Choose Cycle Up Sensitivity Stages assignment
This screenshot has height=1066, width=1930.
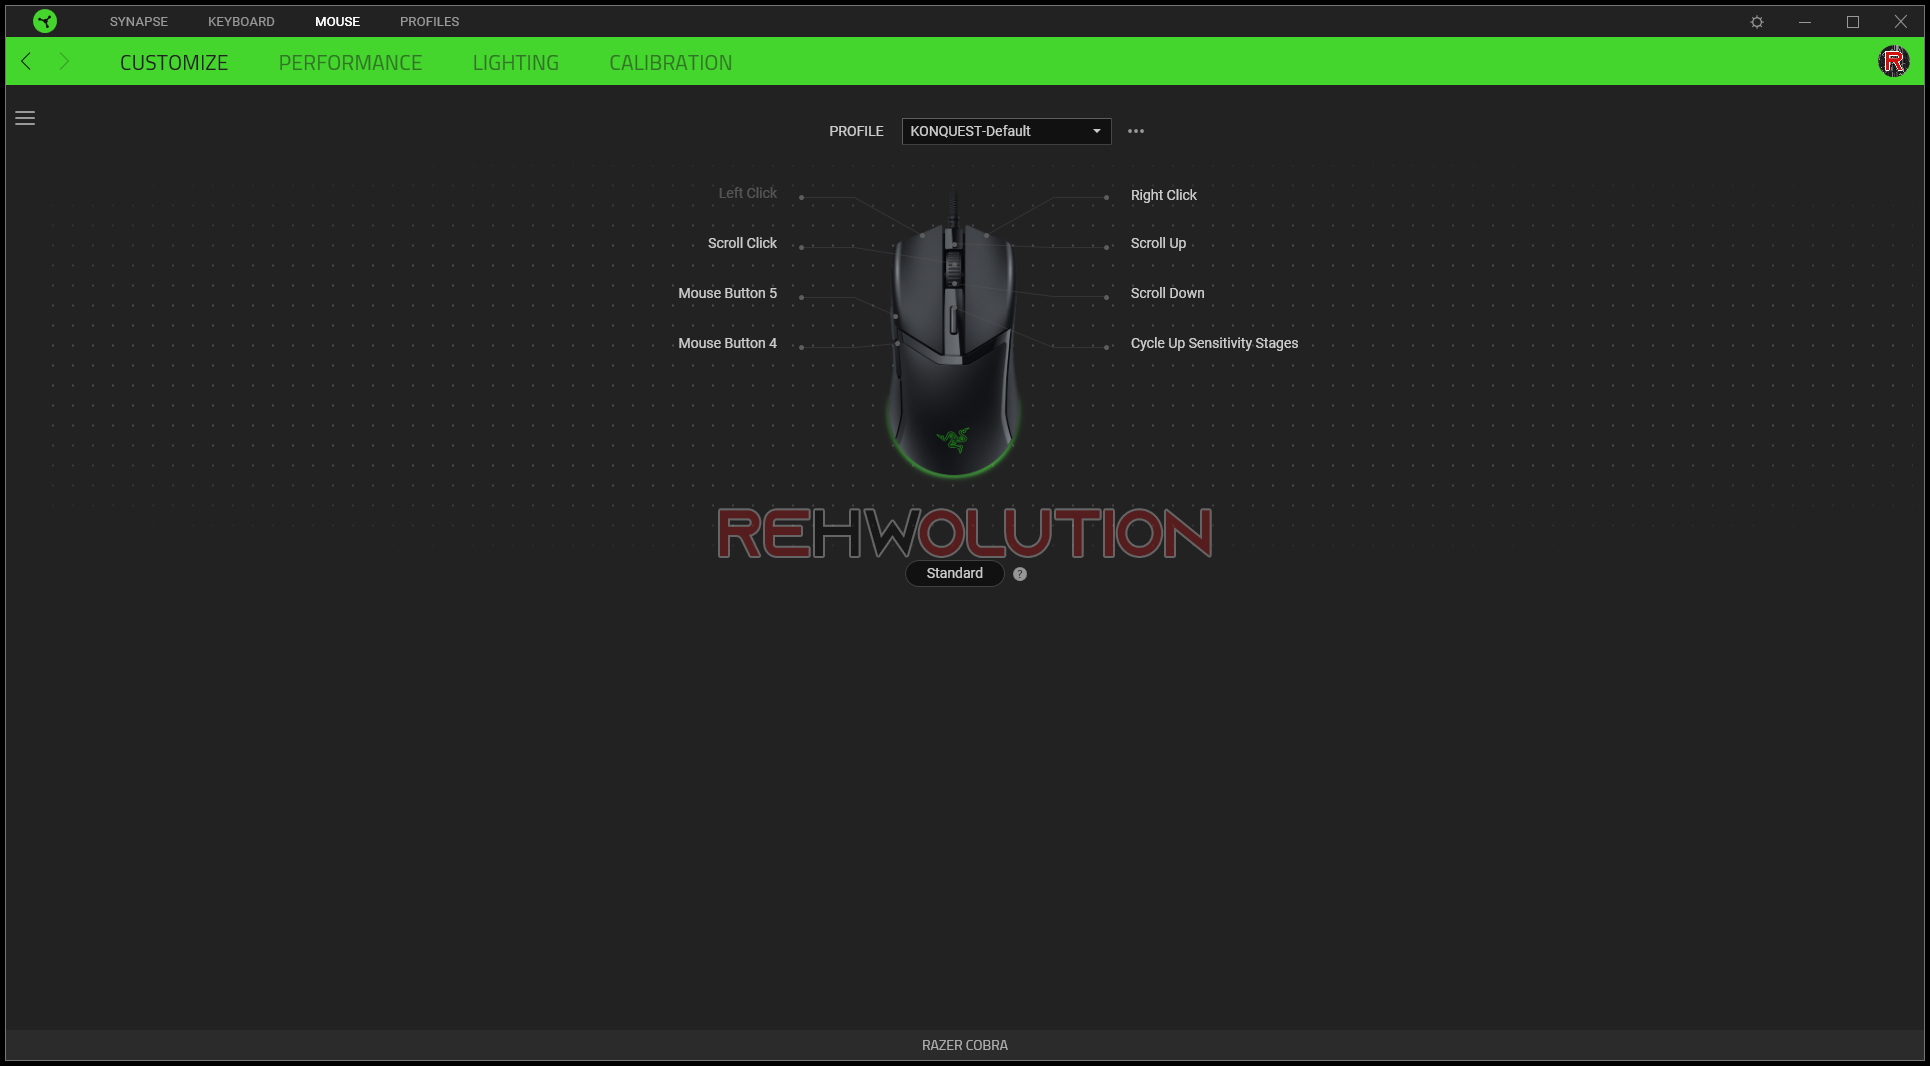[1214, 343]
